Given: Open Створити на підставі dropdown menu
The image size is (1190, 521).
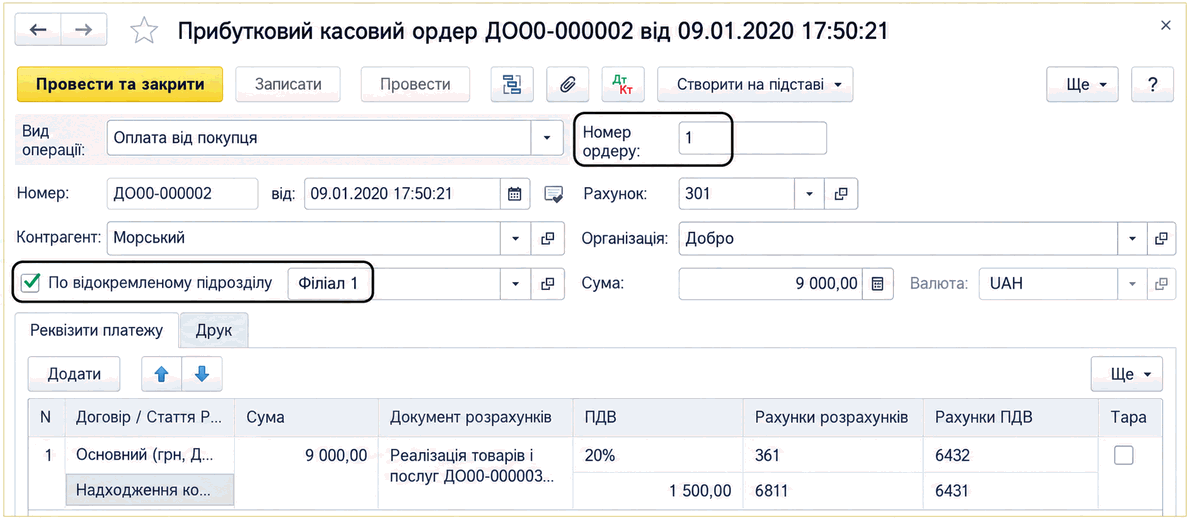Looking at the screenshot, I should coord(754,84).
